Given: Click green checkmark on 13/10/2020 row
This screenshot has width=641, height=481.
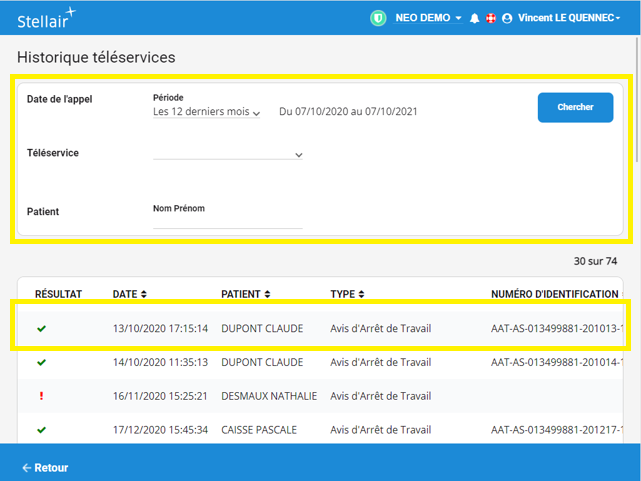Looking at the screenshot, I should 41,328.
